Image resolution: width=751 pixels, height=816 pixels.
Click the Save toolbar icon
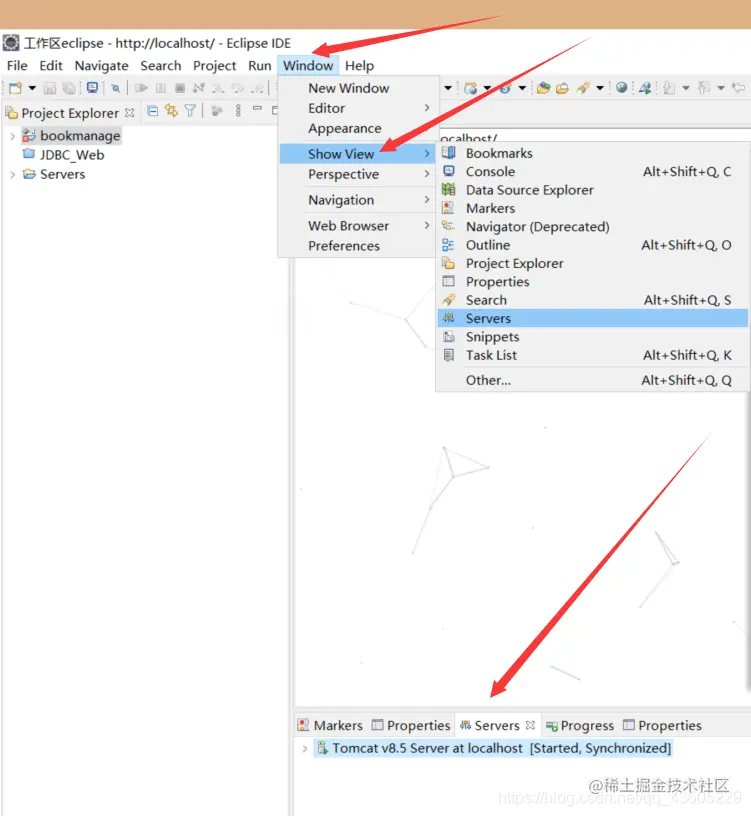point(49,88)
